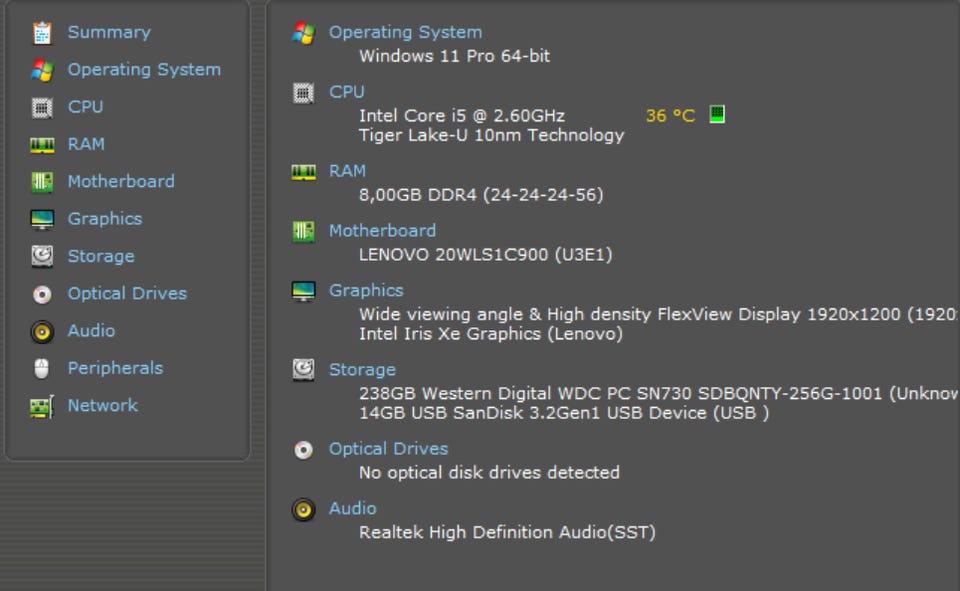This screenshot has height=591, width=960.
Task: Follow the RAM heading link in summary
Action: coord(347,171)
